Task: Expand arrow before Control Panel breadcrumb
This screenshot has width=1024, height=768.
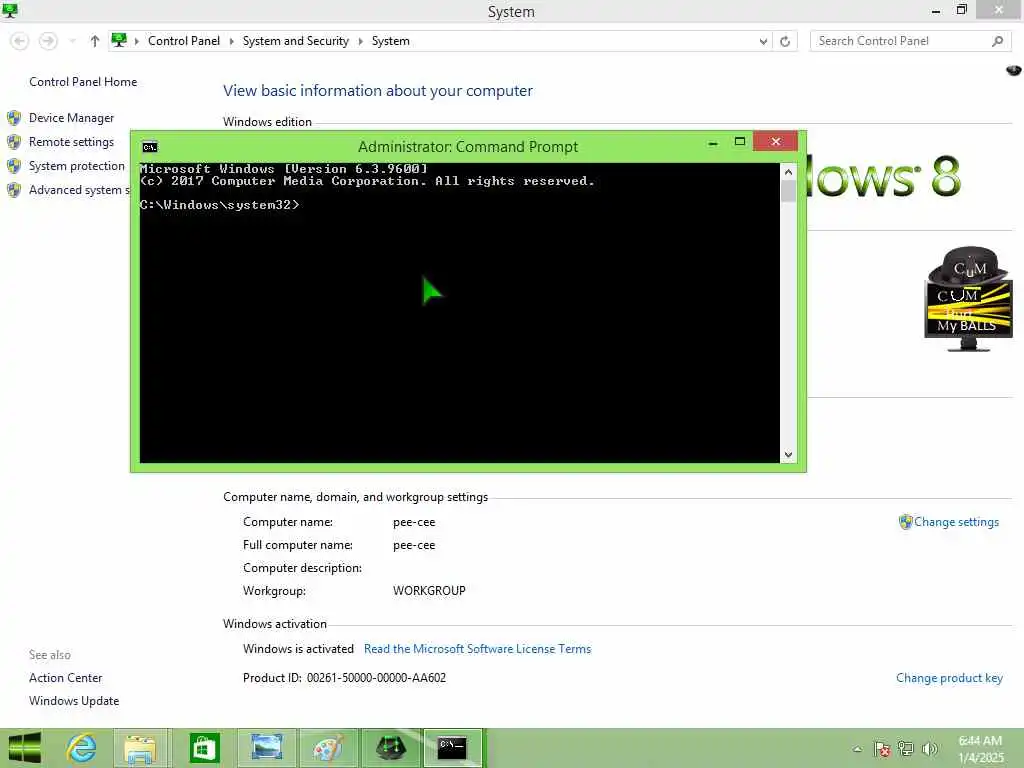Action: [137, 41]
